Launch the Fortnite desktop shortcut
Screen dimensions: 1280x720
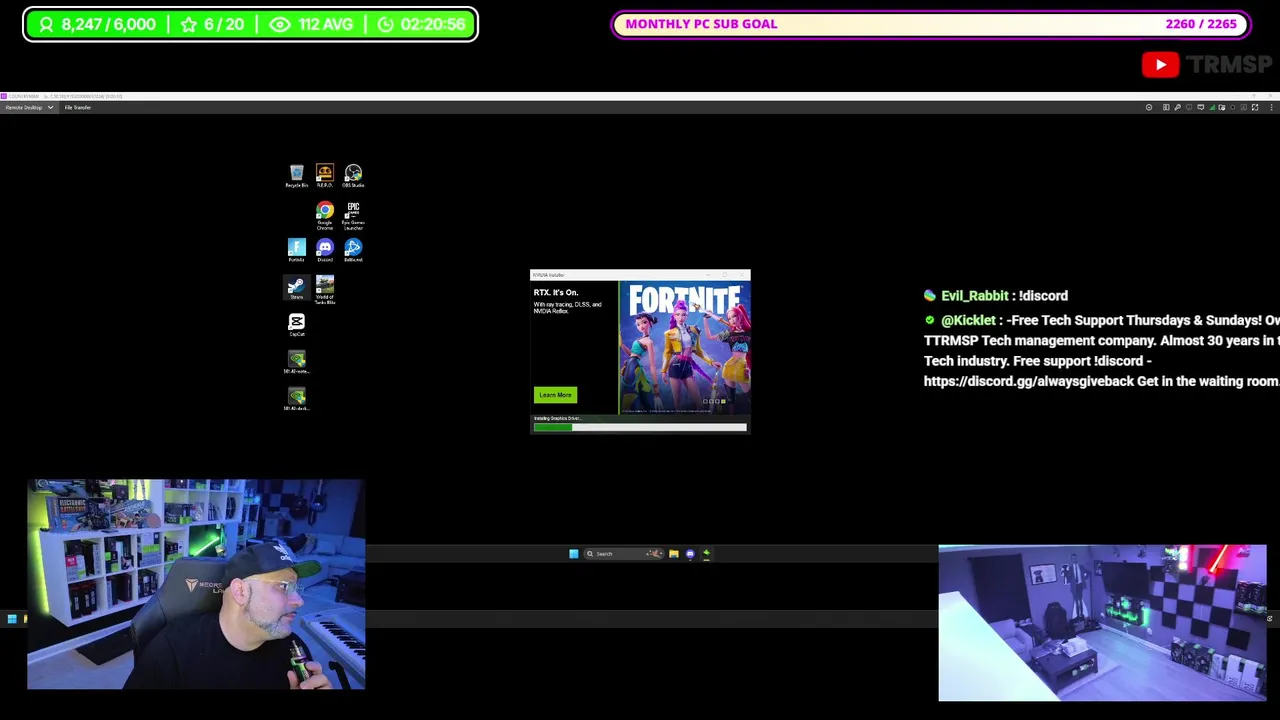click(x=296, y=250)
